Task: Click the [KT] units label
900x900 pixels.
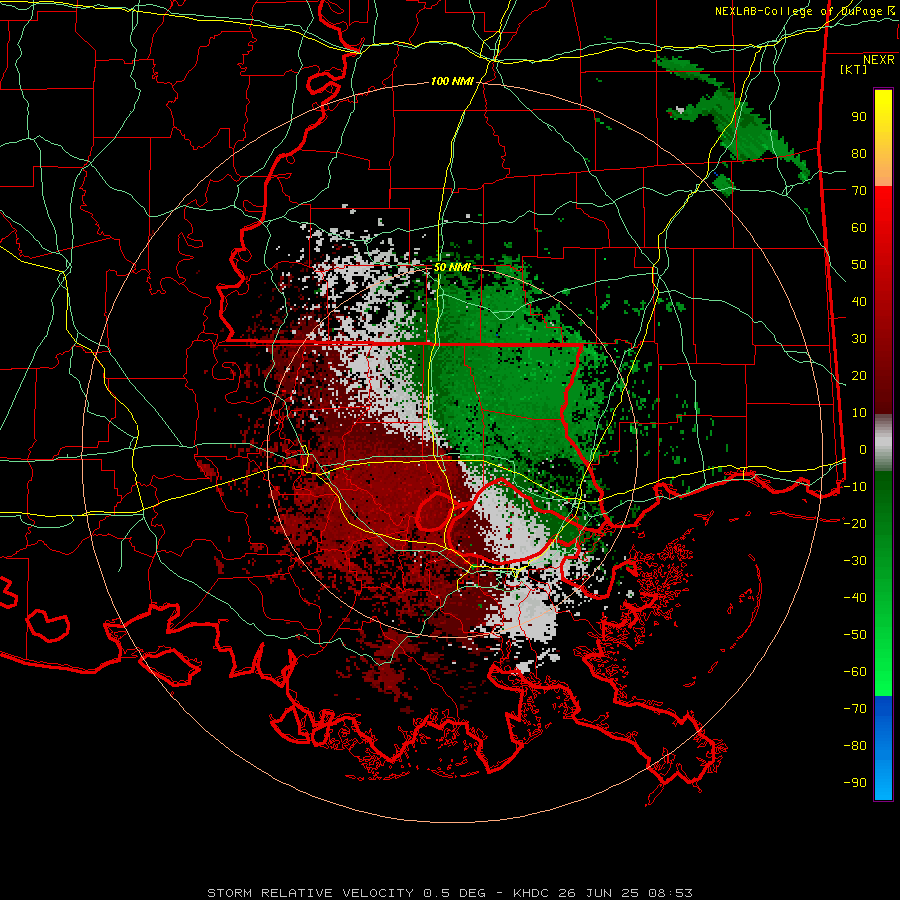Action: pos(853,69)
